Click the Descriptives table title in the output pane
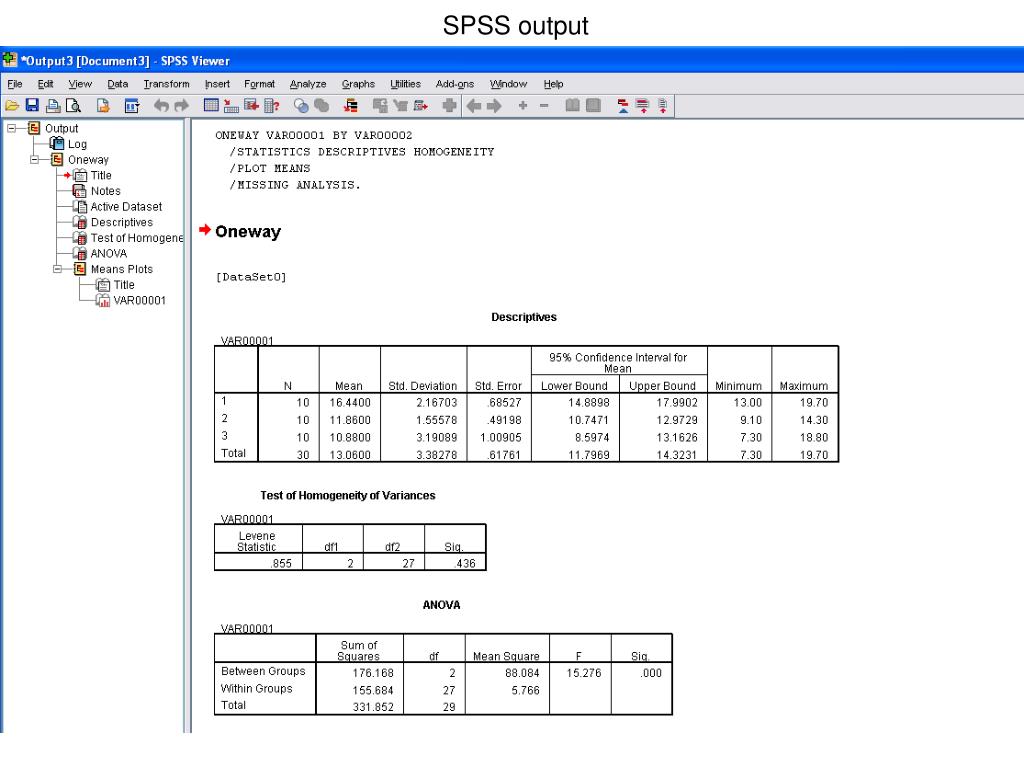Image resolution: width=1024 pixels, height=768 pixels. 524,317
